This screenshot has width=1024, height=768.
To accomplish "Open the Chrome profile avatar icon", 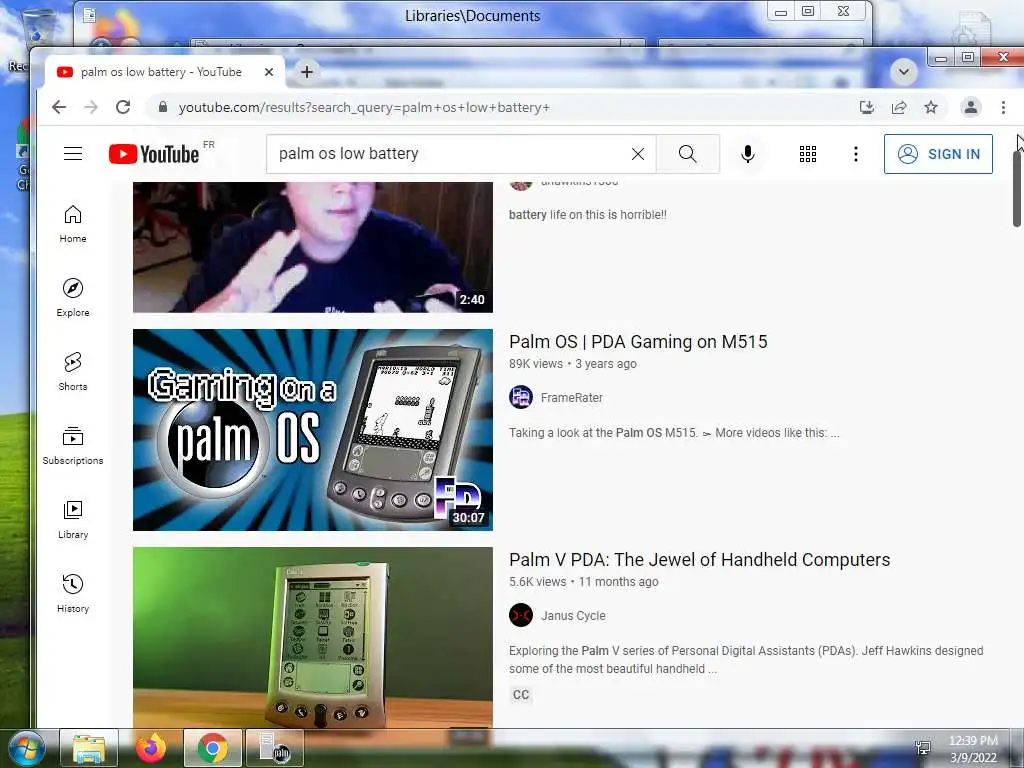I will (970, 107).
